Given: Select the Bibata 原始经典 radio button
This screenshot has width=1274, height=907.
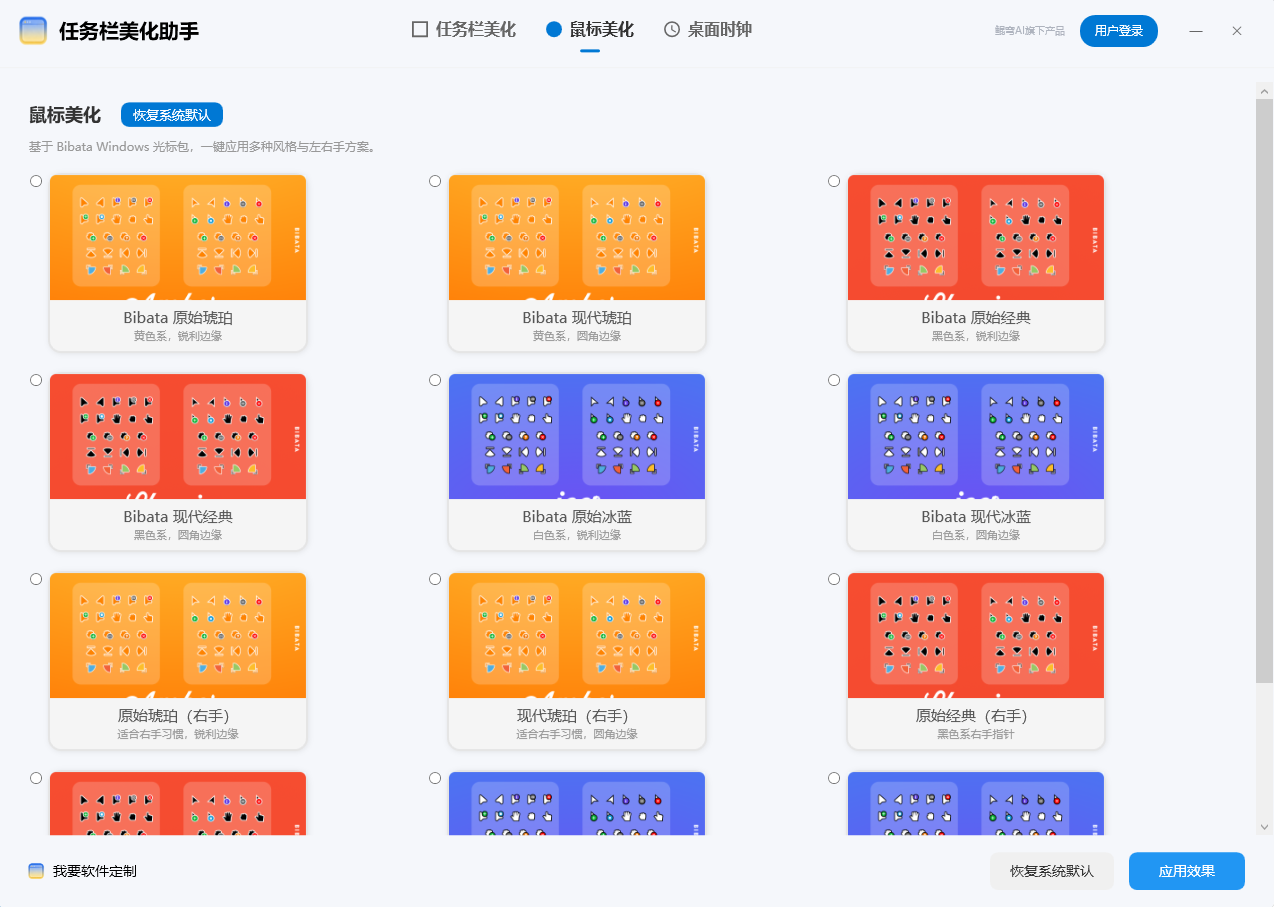Looking at the screenshot, I should point(834,181).
